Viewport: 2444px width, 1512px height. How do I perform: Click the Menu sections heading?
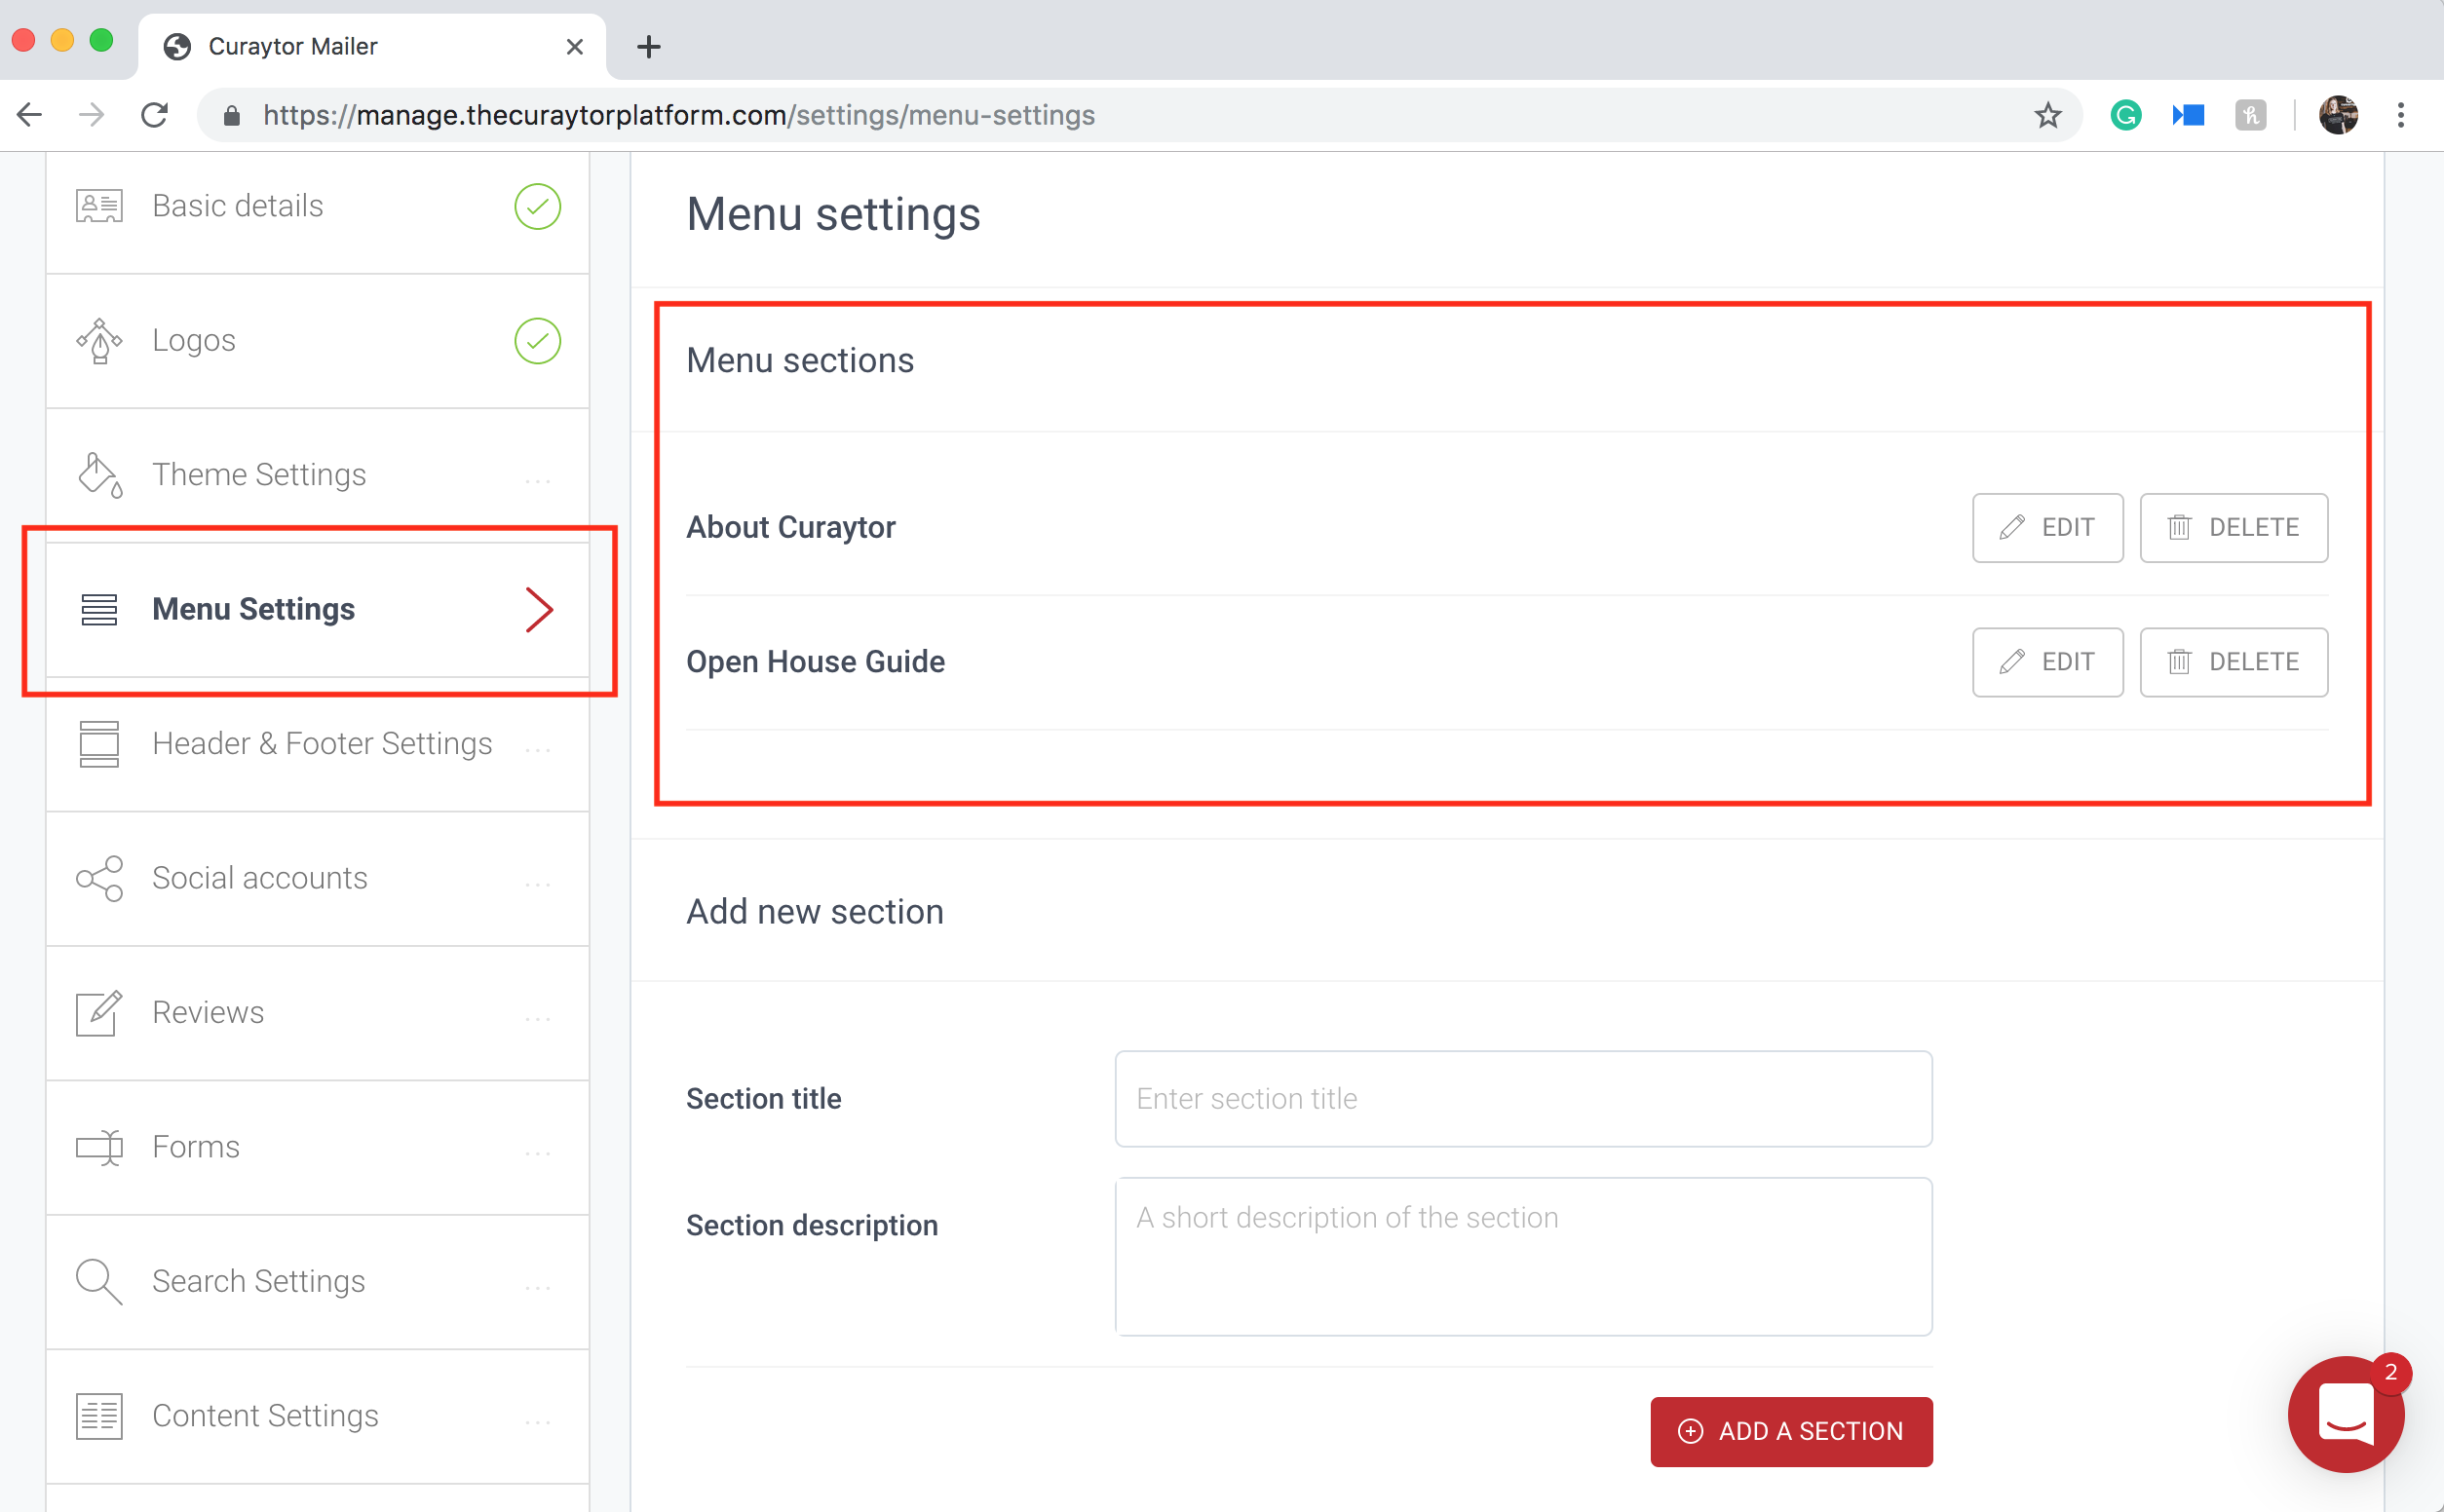[x=800, y=360]
